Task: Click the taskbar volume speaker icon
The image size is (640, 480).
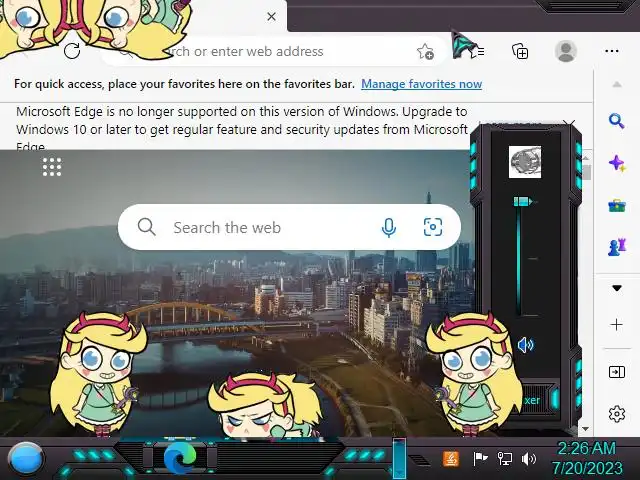Action: 529,459
